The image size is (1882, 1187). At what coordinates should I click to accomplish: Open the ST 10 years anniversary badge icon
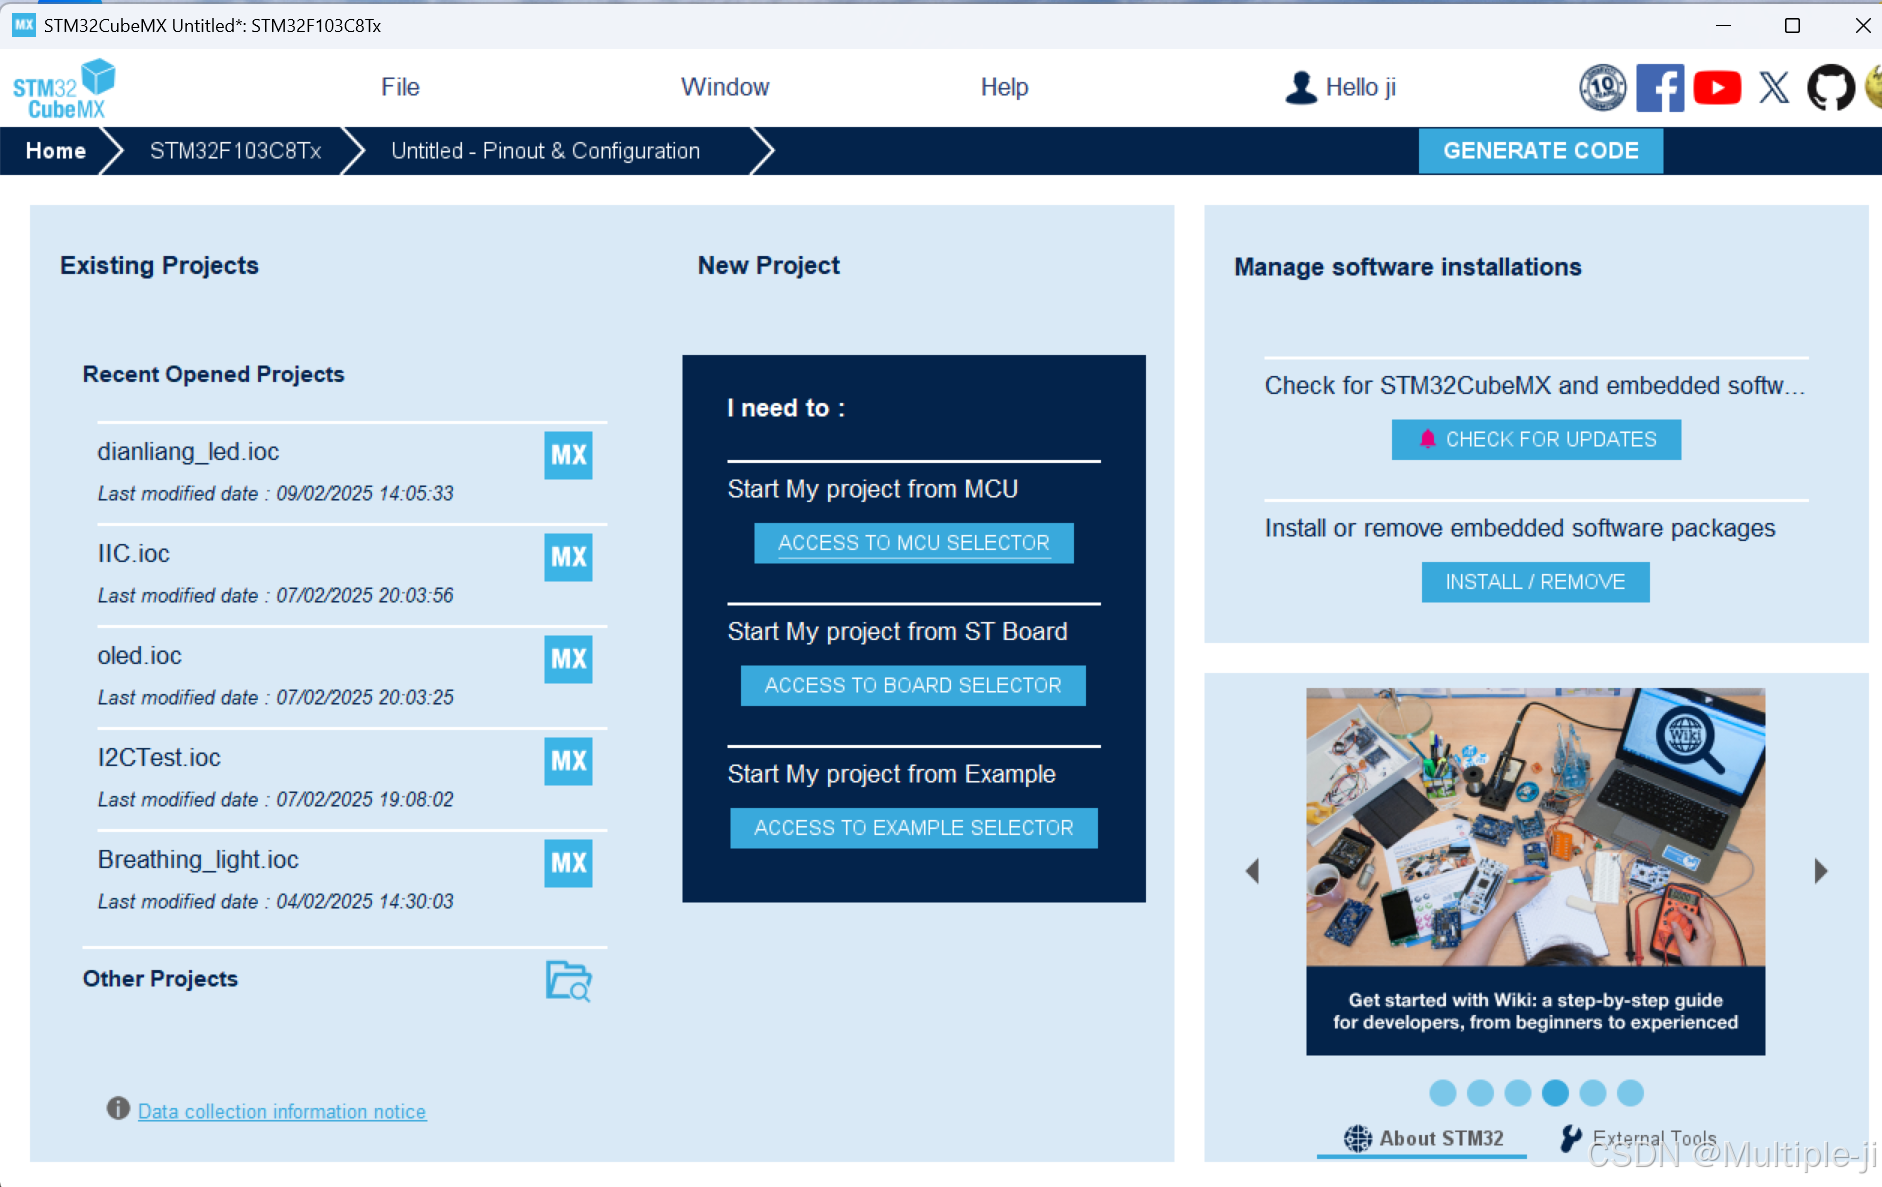[x=1602, y=88]
